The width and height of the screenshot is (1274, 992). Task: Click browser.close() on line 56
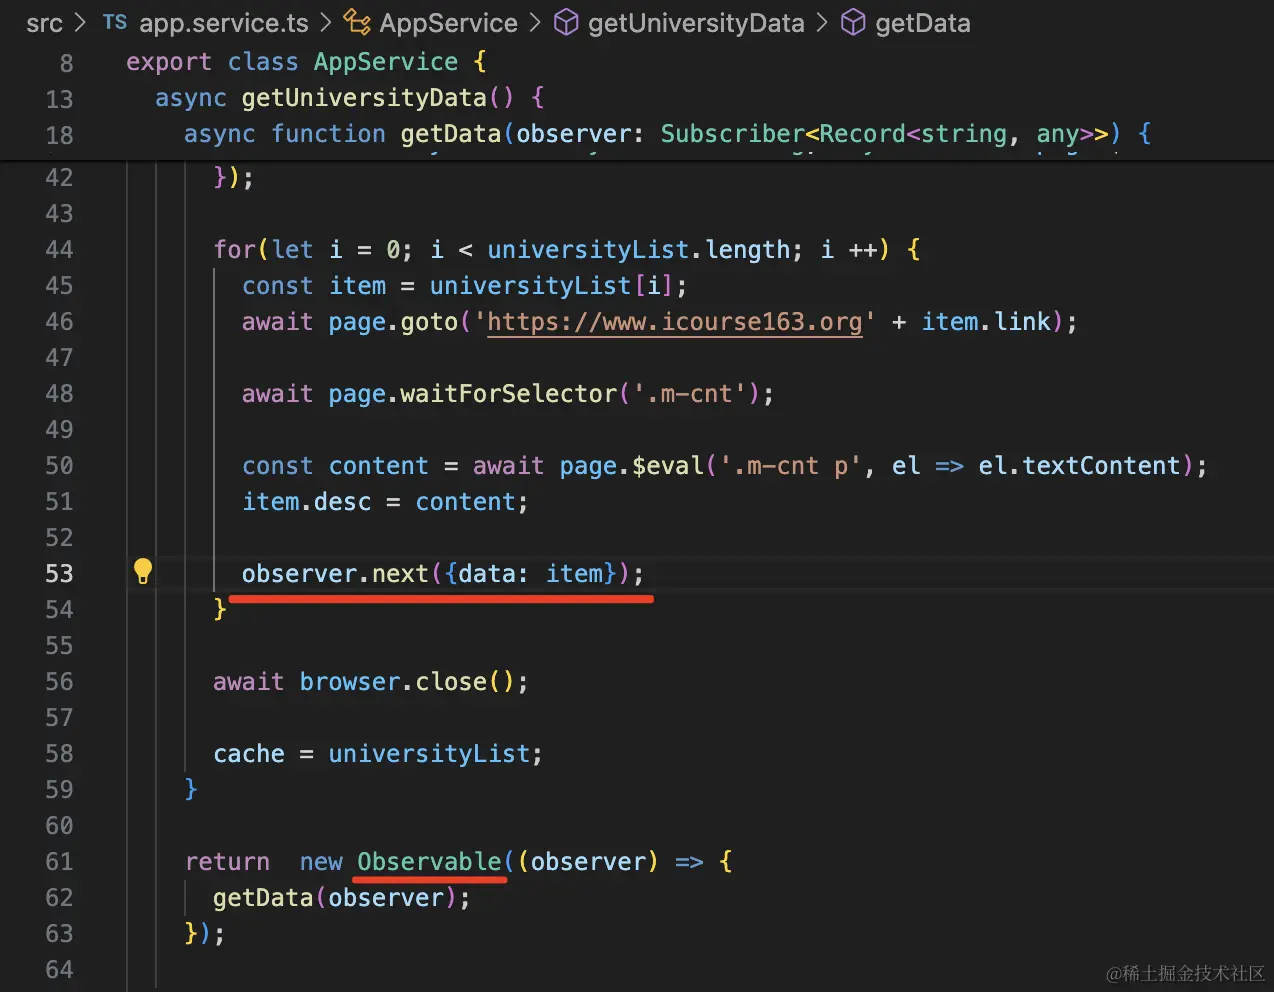[407, 682]
